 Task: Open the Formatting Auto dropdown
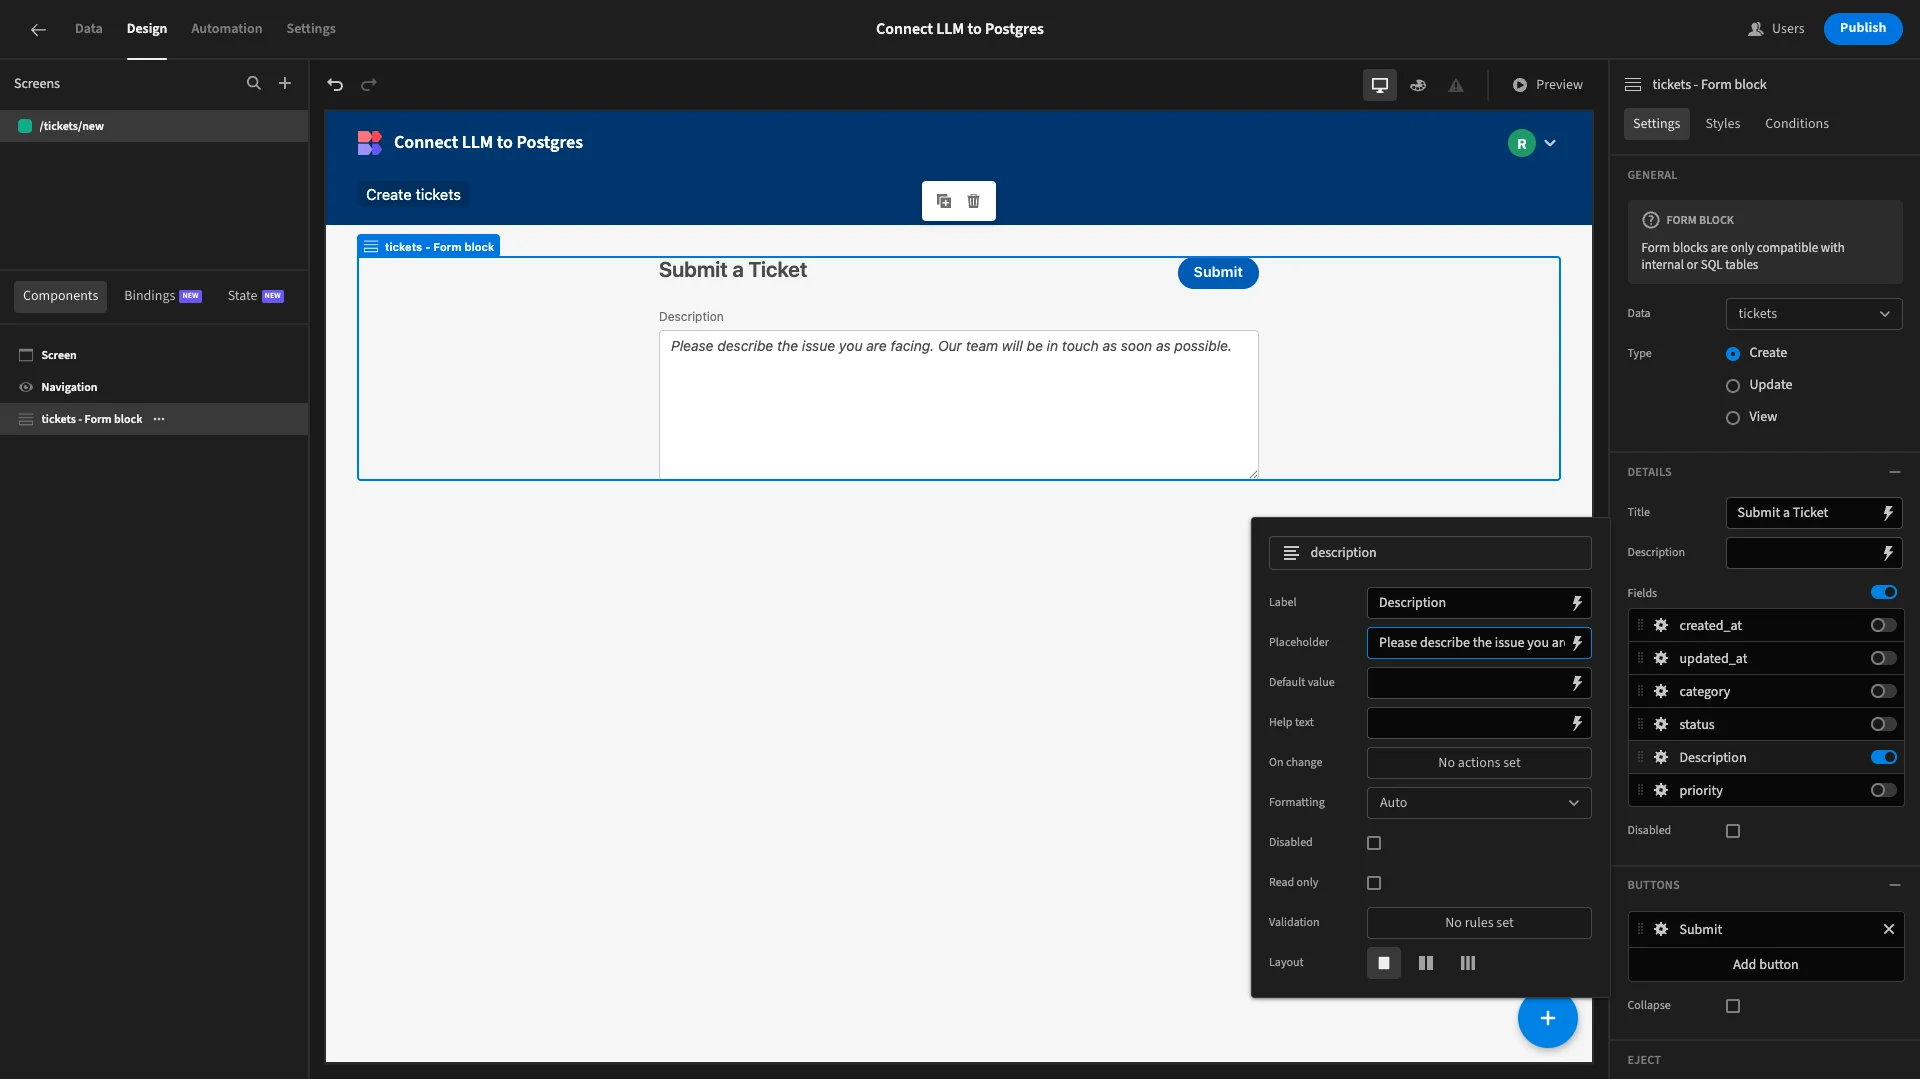tap(1479, 803)
